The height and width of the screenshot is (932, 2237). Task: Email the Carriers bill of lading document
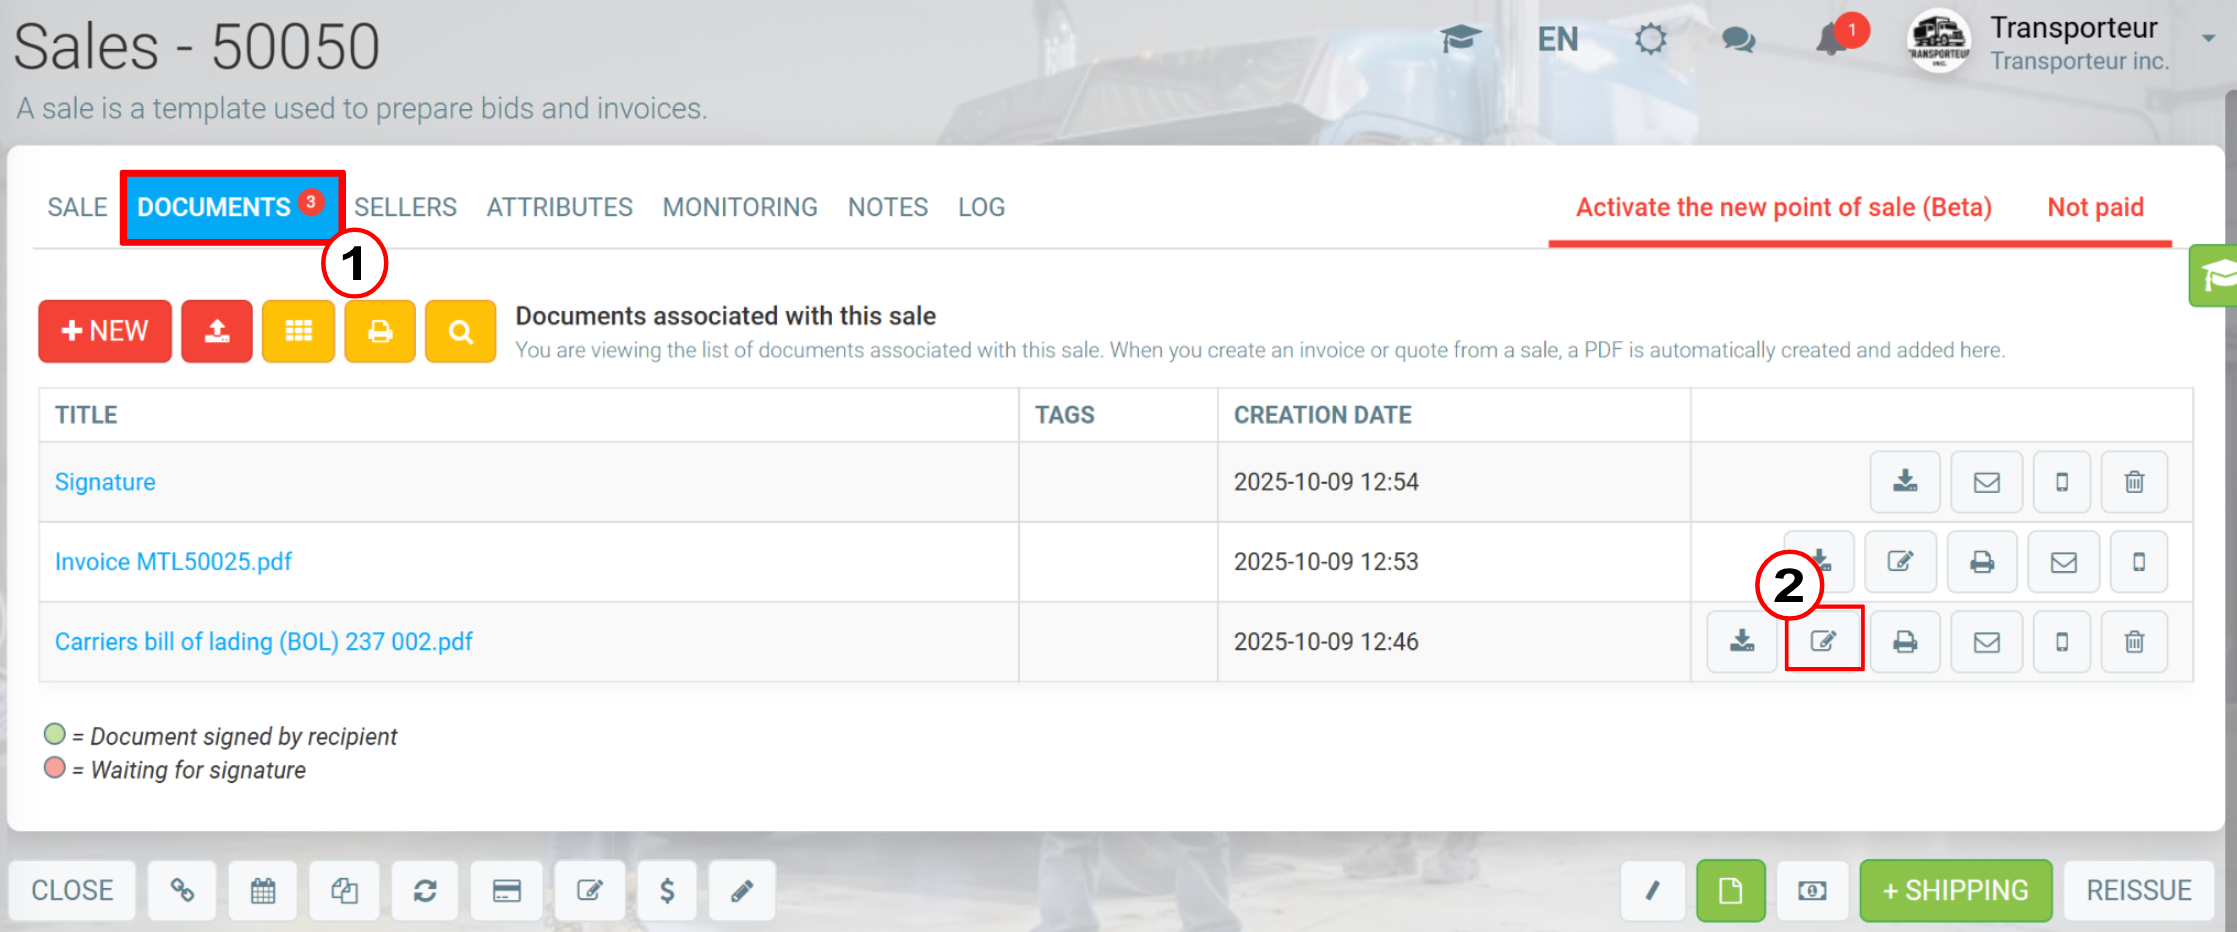click(x=1986, y=642)
